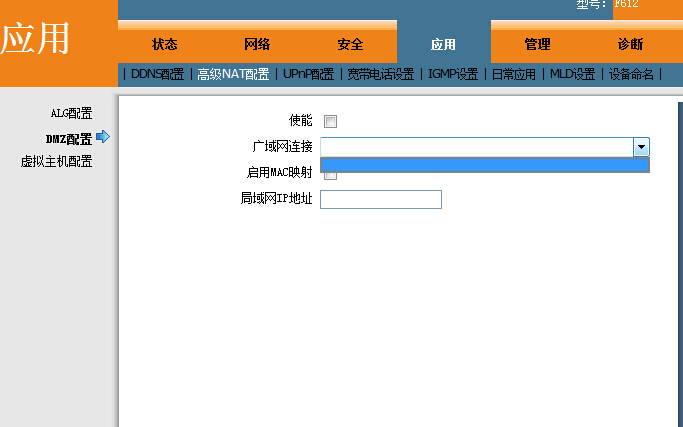The width and height of the screenshot is (683, 427).
Task: Open MLD设置 submenu
Action: (572, 74)
